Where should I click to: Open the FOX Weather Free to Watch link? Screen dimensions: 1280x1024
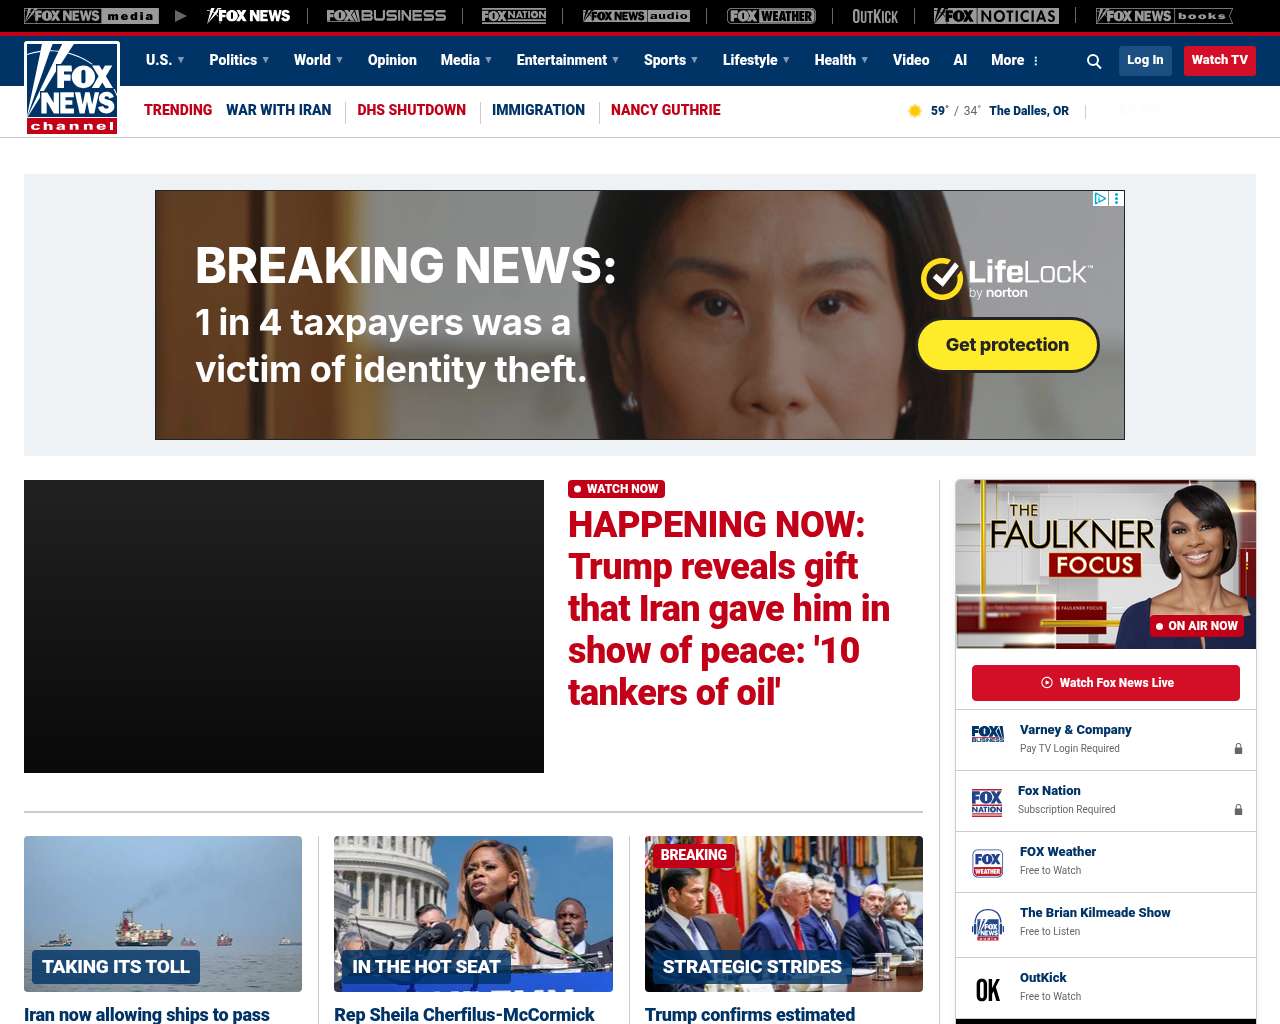click(1058, 860)
